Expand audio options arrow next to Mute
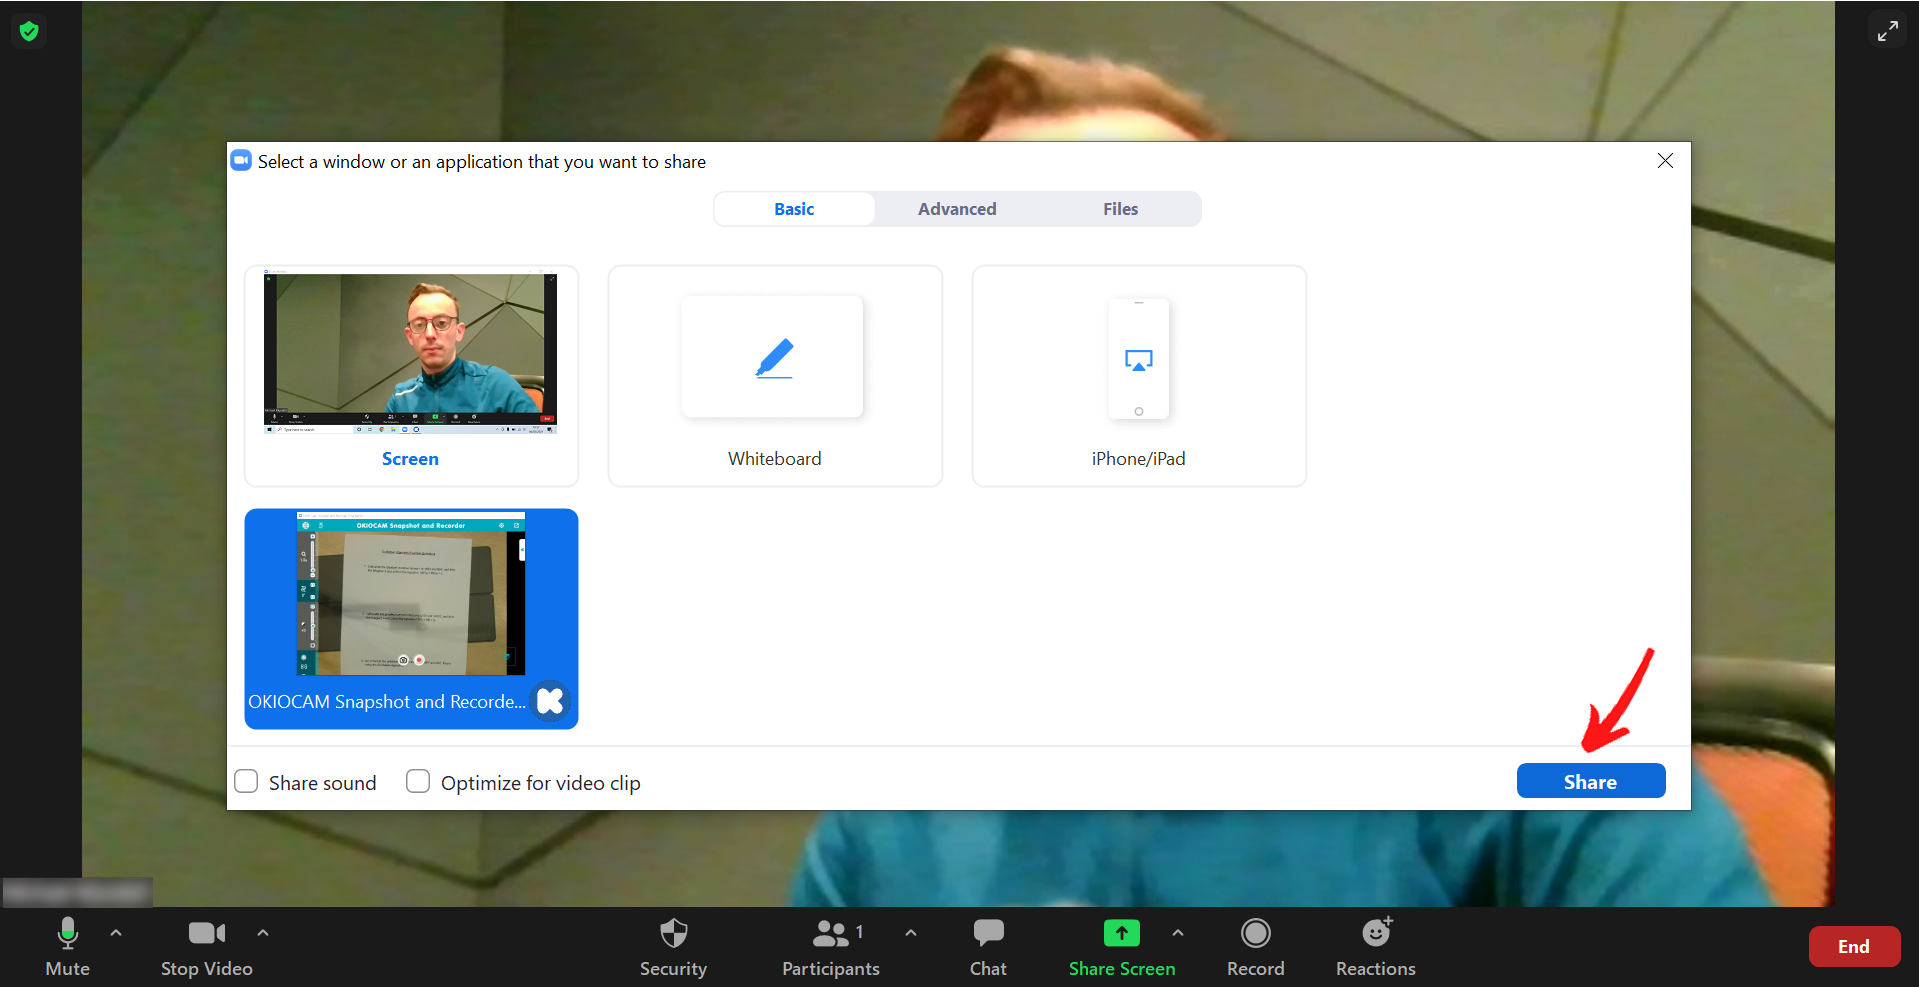This screenshot has width=1919, height=987. (116, 932)
